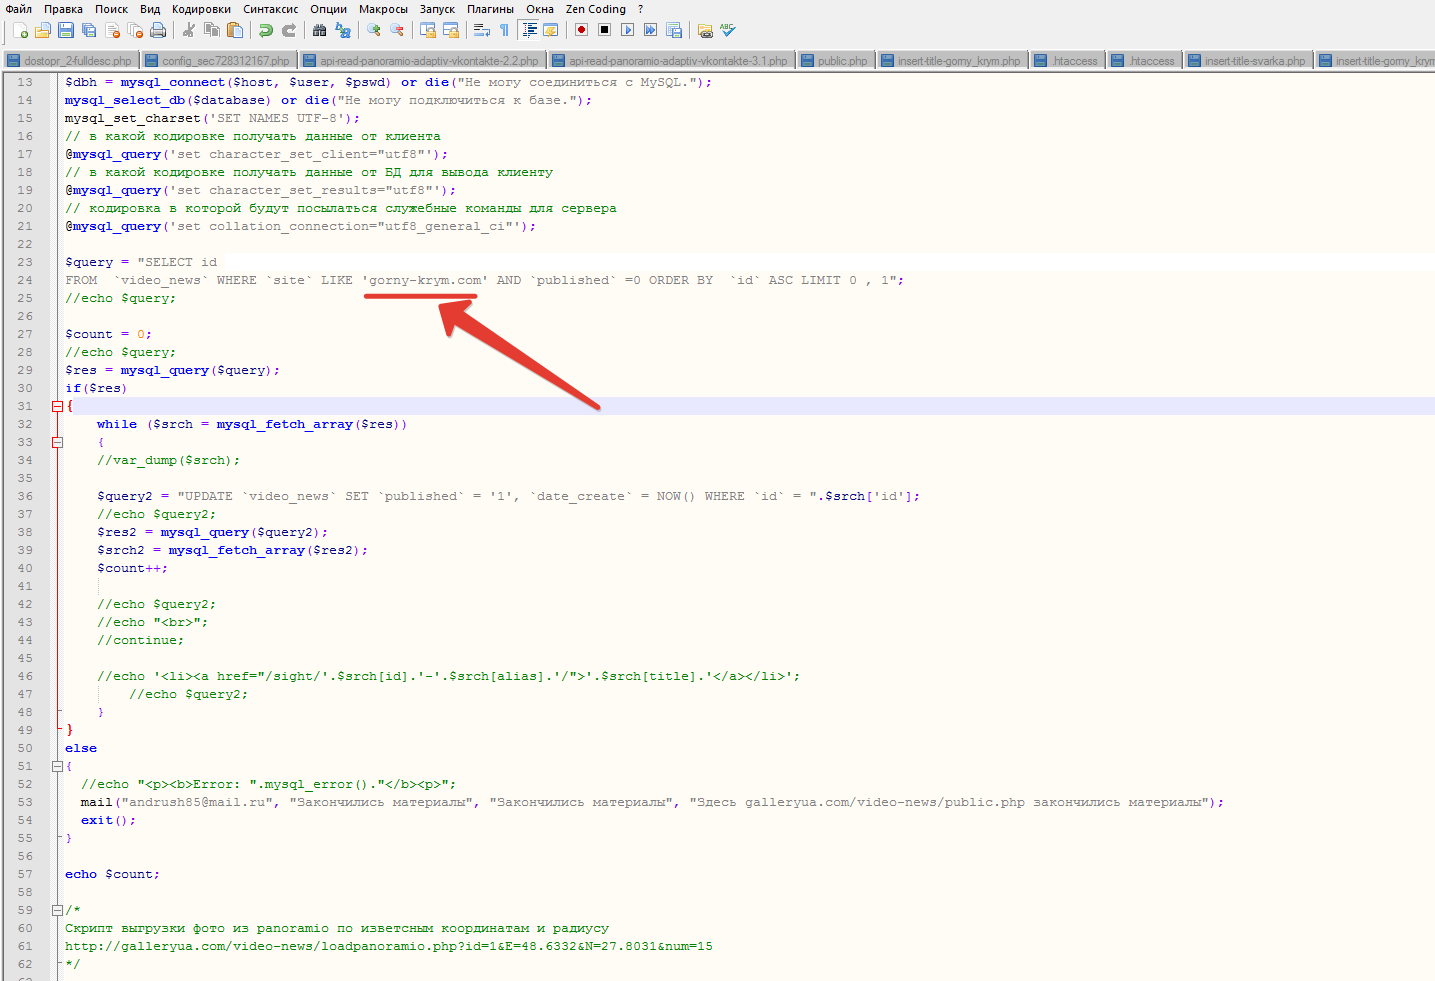Screen dimensions: 1435x981
Task: Zoom out using the magnifier minus icon
Action: 397,30
